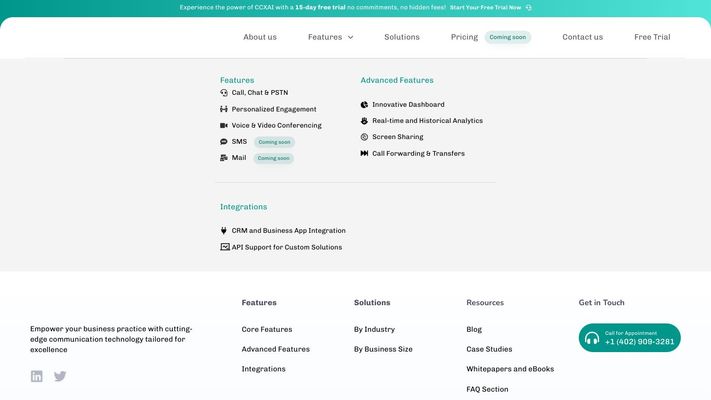The height and width of the screenshot is (400, 711).
Task: Open the About us menu item
Action: [x=260, y=37]
